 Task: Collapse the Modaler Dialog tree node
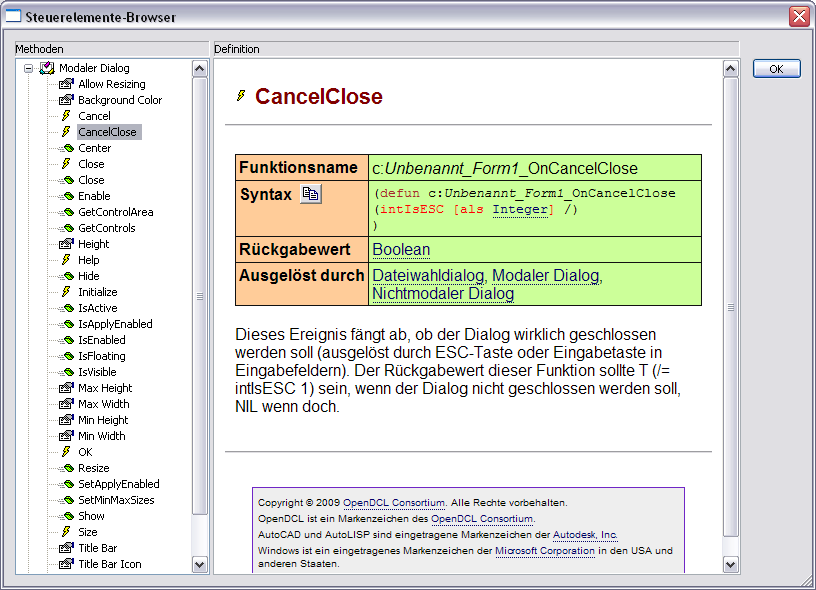[29, 68]
